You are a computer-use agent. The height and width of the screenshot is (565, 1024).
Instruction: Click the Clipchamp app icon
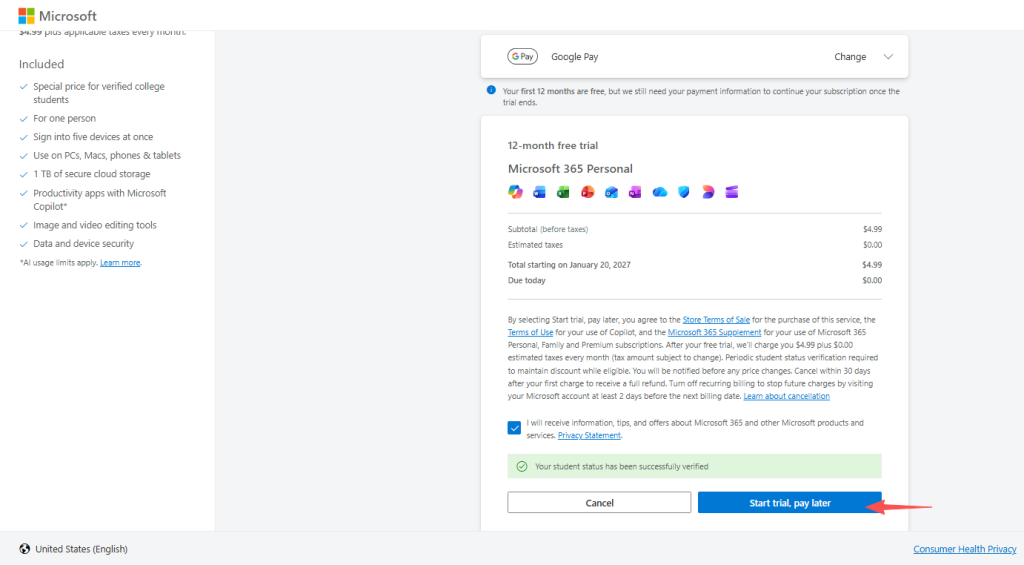732,192
